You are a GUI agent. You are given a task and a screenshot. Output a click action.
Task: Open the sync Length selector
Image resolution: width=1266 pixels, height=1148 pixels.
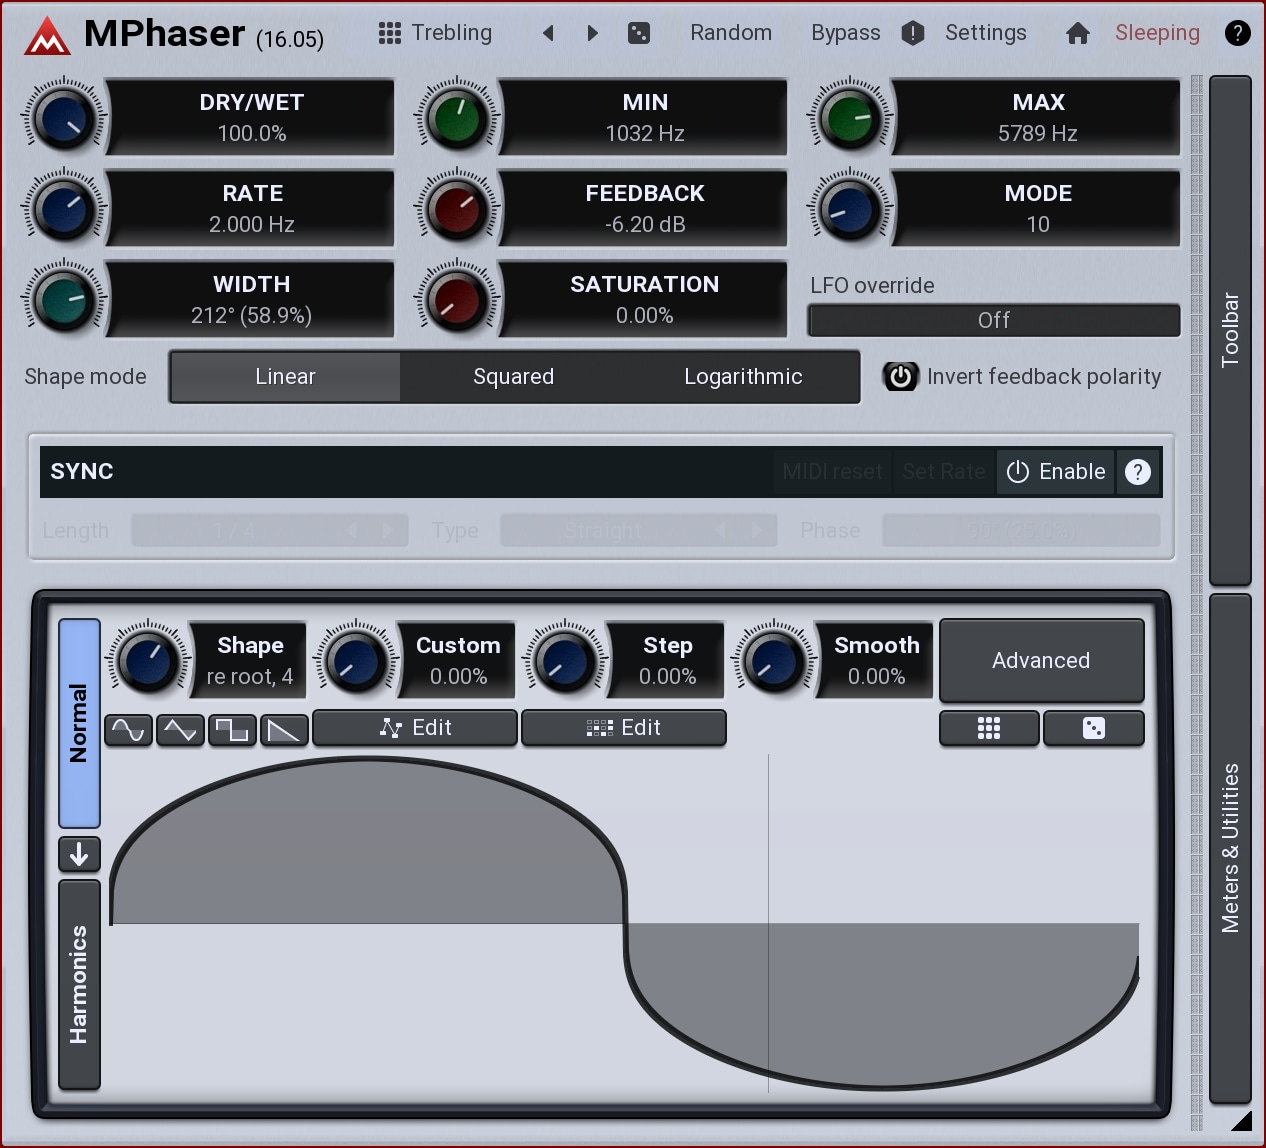click(270, 530)
